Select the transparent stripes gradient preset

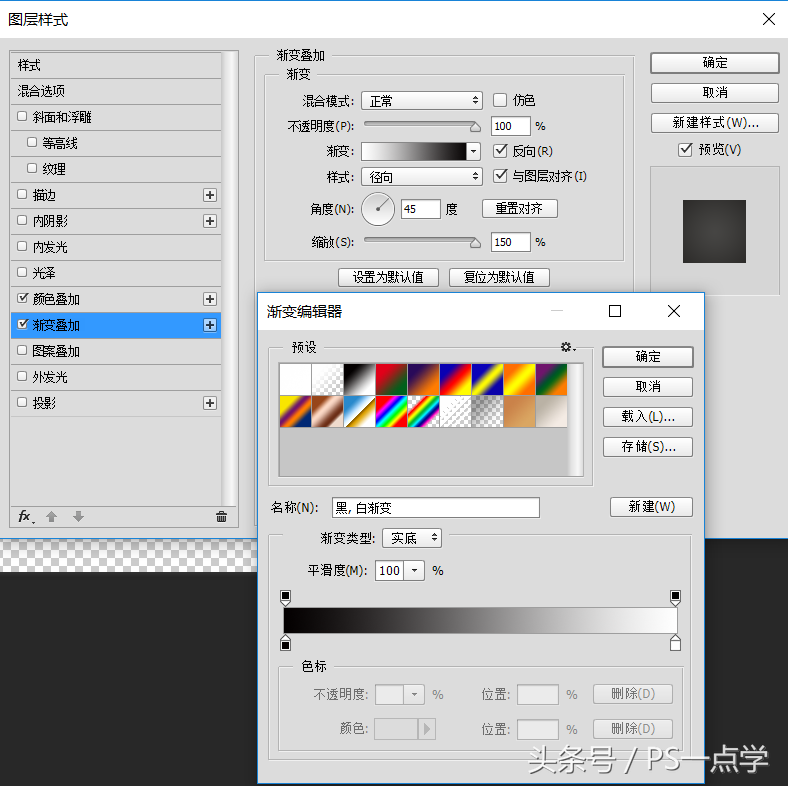(456, 412)
